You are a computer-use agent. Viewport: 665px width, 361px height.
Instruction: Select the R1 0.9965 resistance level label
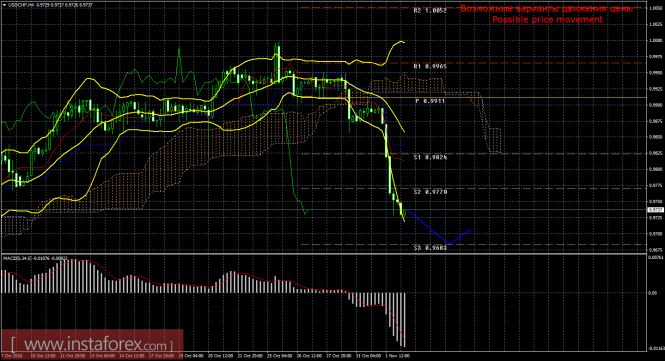pyautogui.click(x=430, y=67)
